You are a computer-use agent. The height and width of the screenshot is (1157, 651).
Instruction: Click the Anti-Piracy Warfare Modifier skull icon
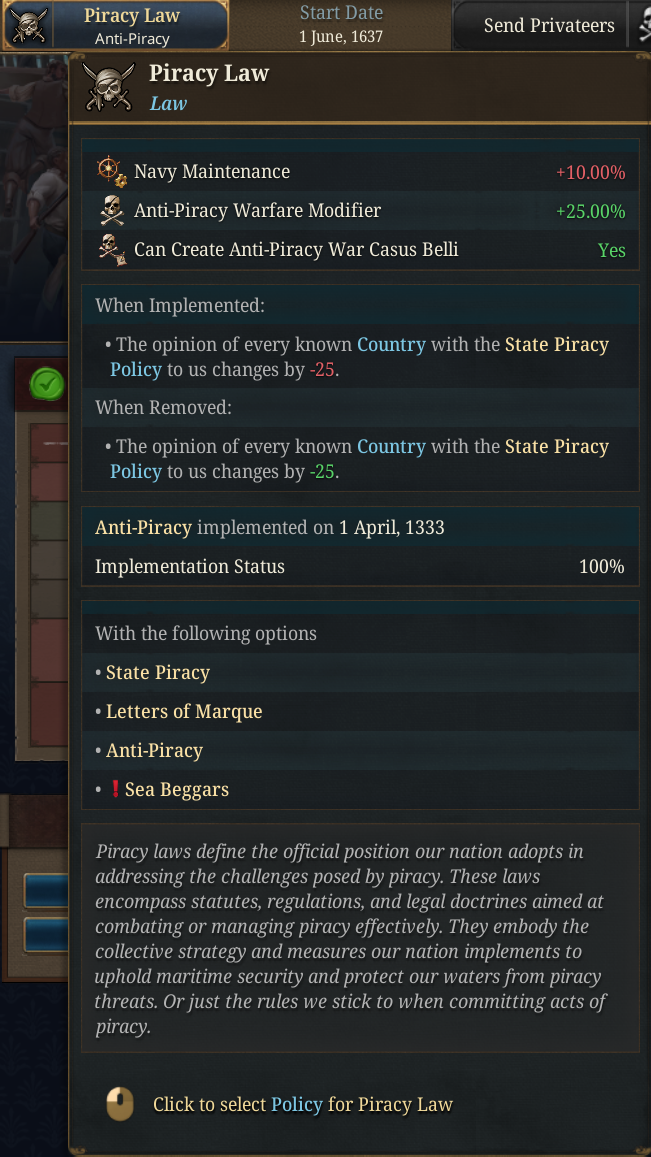tap(111, 211)
